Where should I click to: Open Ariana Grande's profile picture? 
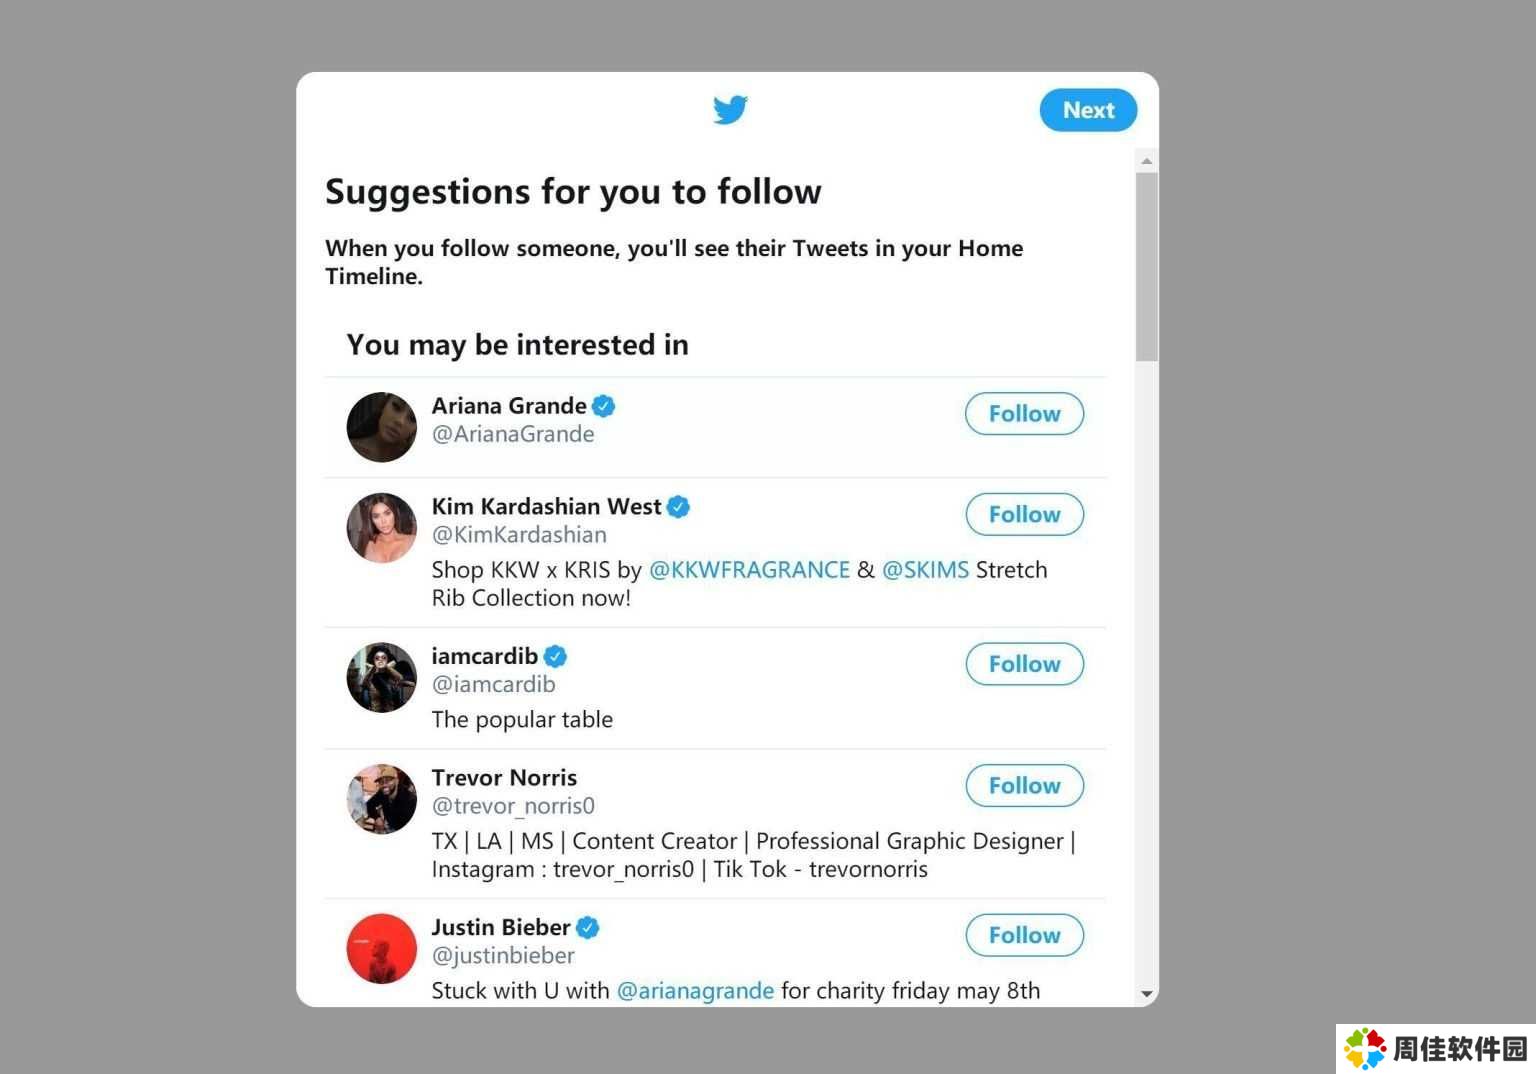[381, 427]
